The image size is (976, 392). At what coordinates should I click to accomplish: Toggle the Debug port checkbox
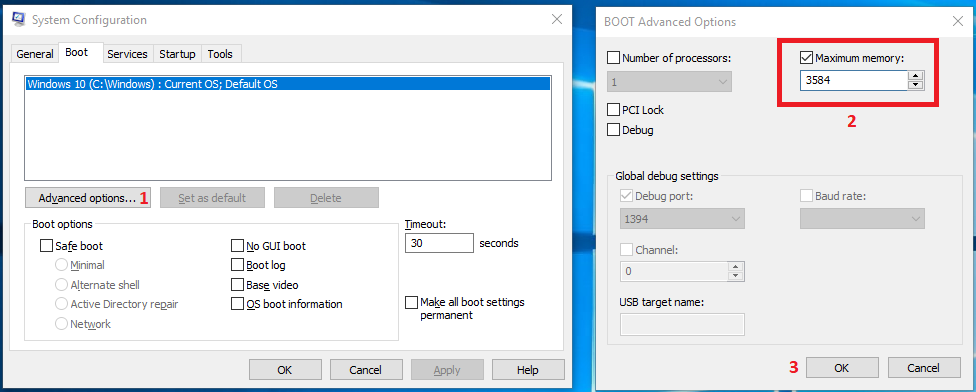pos(627,197)
